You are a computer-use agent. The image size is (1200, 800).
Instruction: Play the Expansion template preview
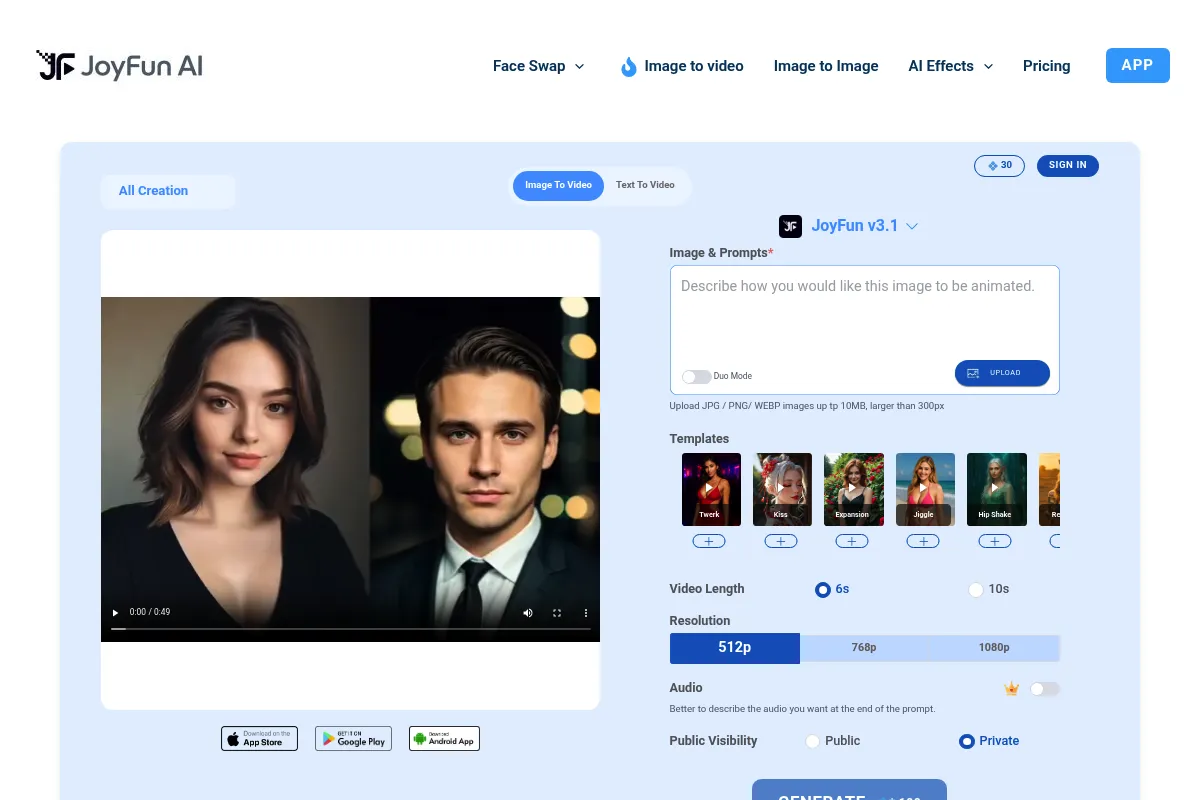854,489
